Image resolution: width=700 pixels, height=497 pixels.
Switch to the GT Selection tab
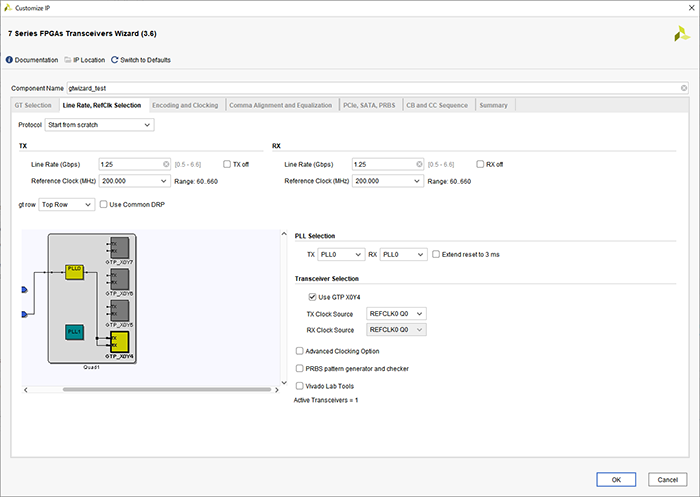click(x=33, y=105)
